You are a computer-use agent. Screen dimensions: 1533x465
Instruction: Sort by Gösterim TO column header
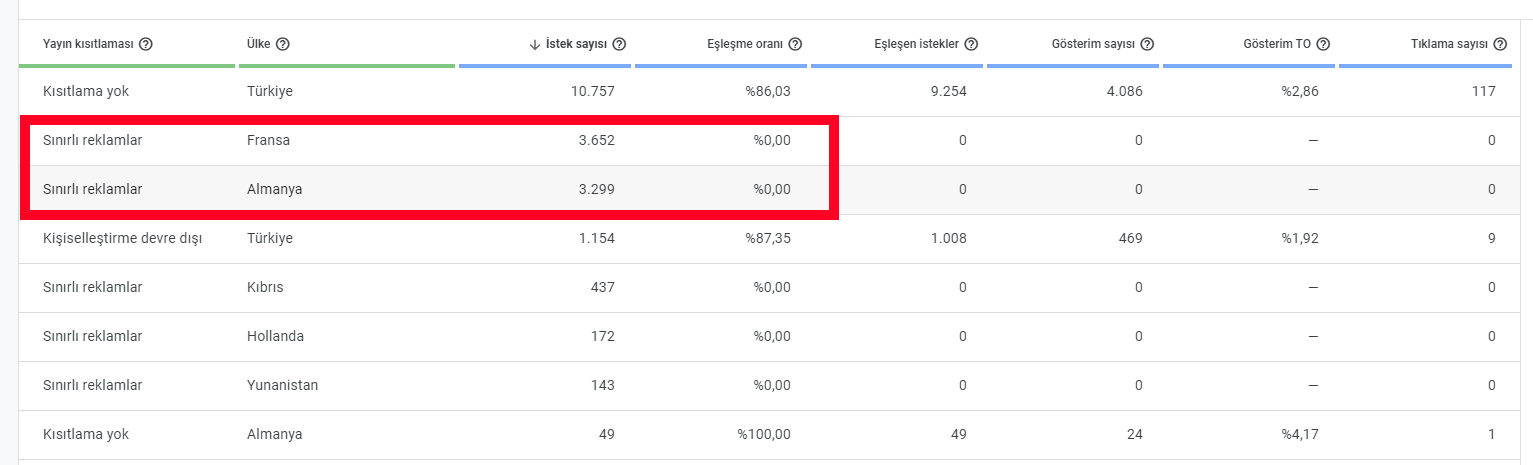click(1277, 44)
